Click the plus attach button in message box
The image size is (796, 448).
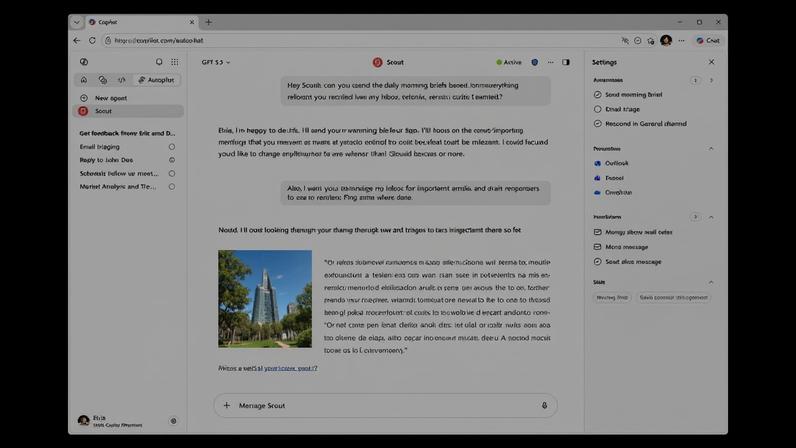[x=227, y=405]
